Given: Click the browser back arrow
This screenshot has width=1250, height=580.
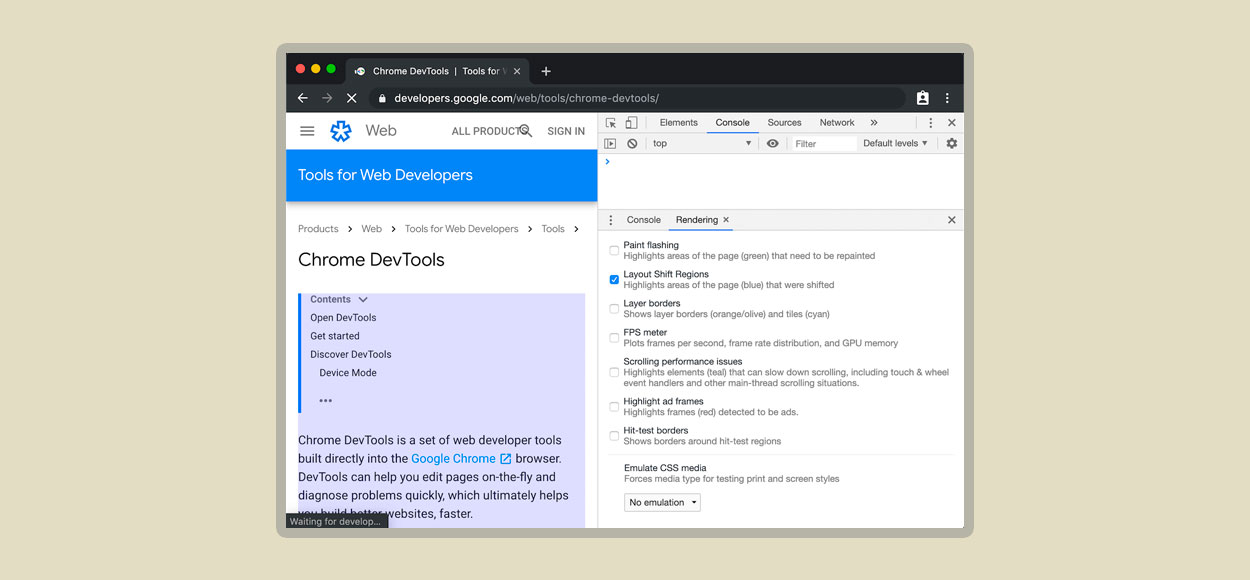Looking at the screenshot, I should click(303, 98).
